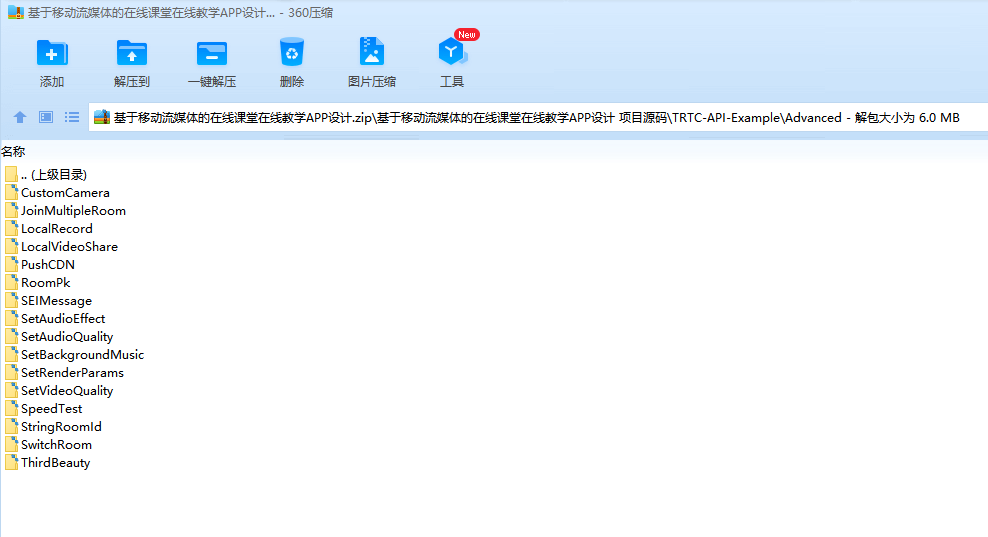Click the folder icon beside SwitchRoom
Viewport: 988px width, 537px height.
pyautogui.click(x=11, y=444)
